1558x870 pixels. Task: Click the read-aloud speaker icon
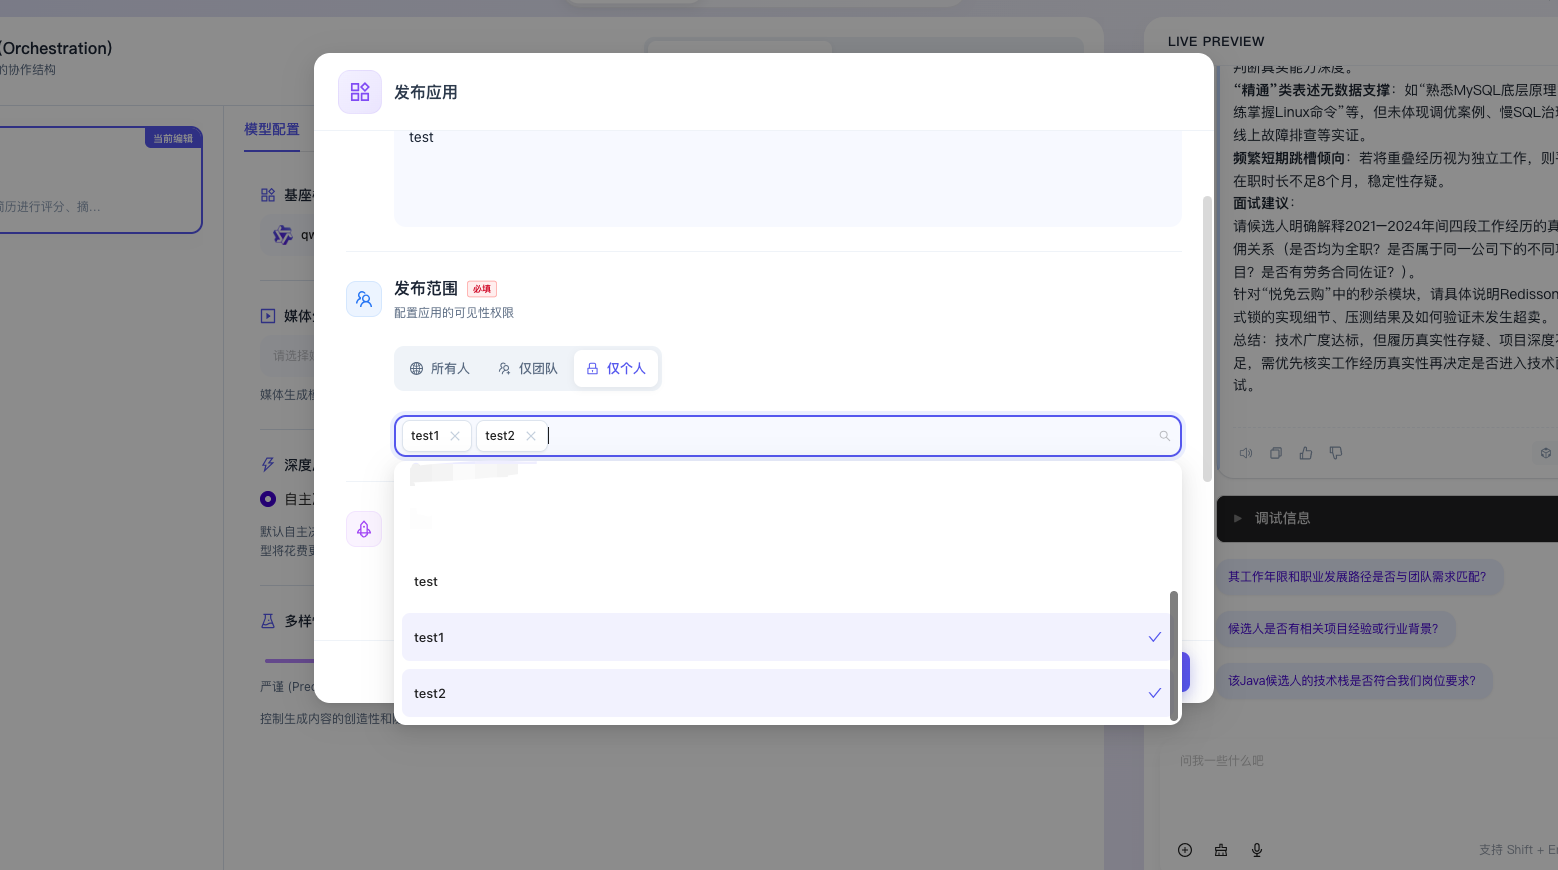pyautogui.click(x=1246, y=453)
